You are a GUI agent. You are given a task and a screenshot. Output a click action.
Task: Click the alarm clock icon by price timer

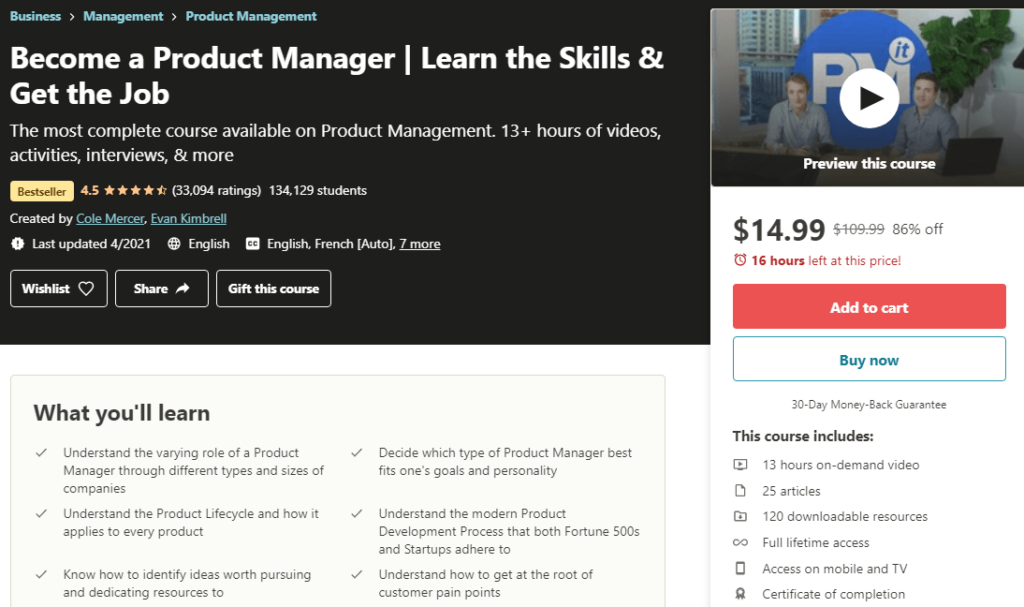coord(740,260)
